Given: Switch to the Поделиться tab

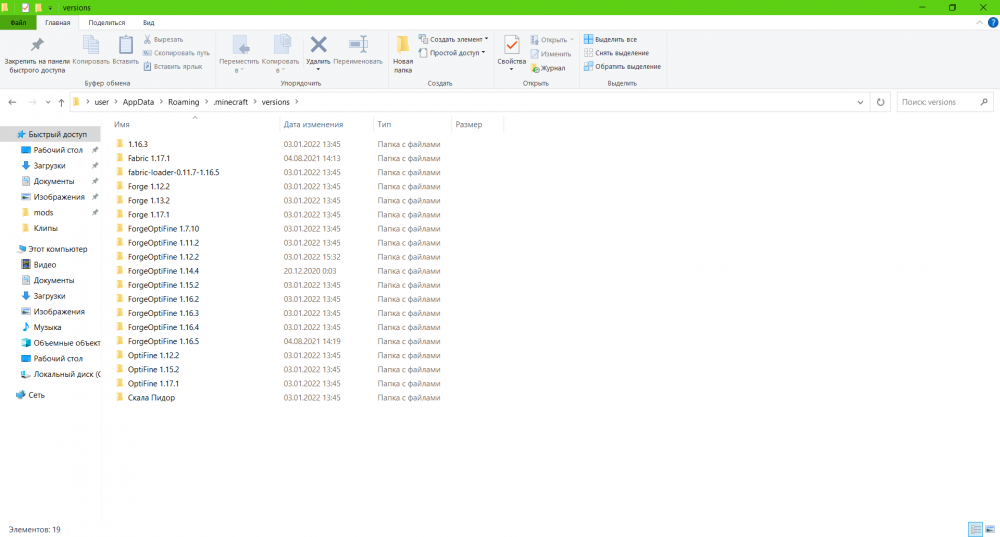Looking at the screenshot, I should [x=107, y=22].
